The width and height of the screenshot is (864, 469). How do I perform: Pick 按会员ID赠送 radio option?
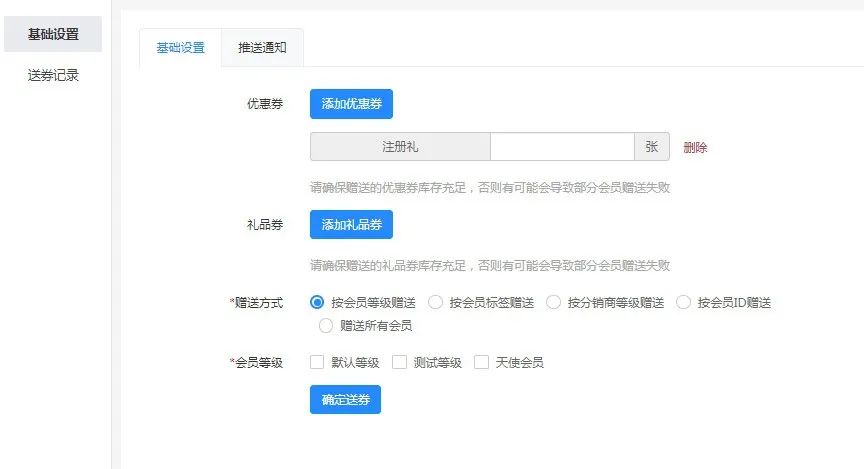(x=684, y=302)
